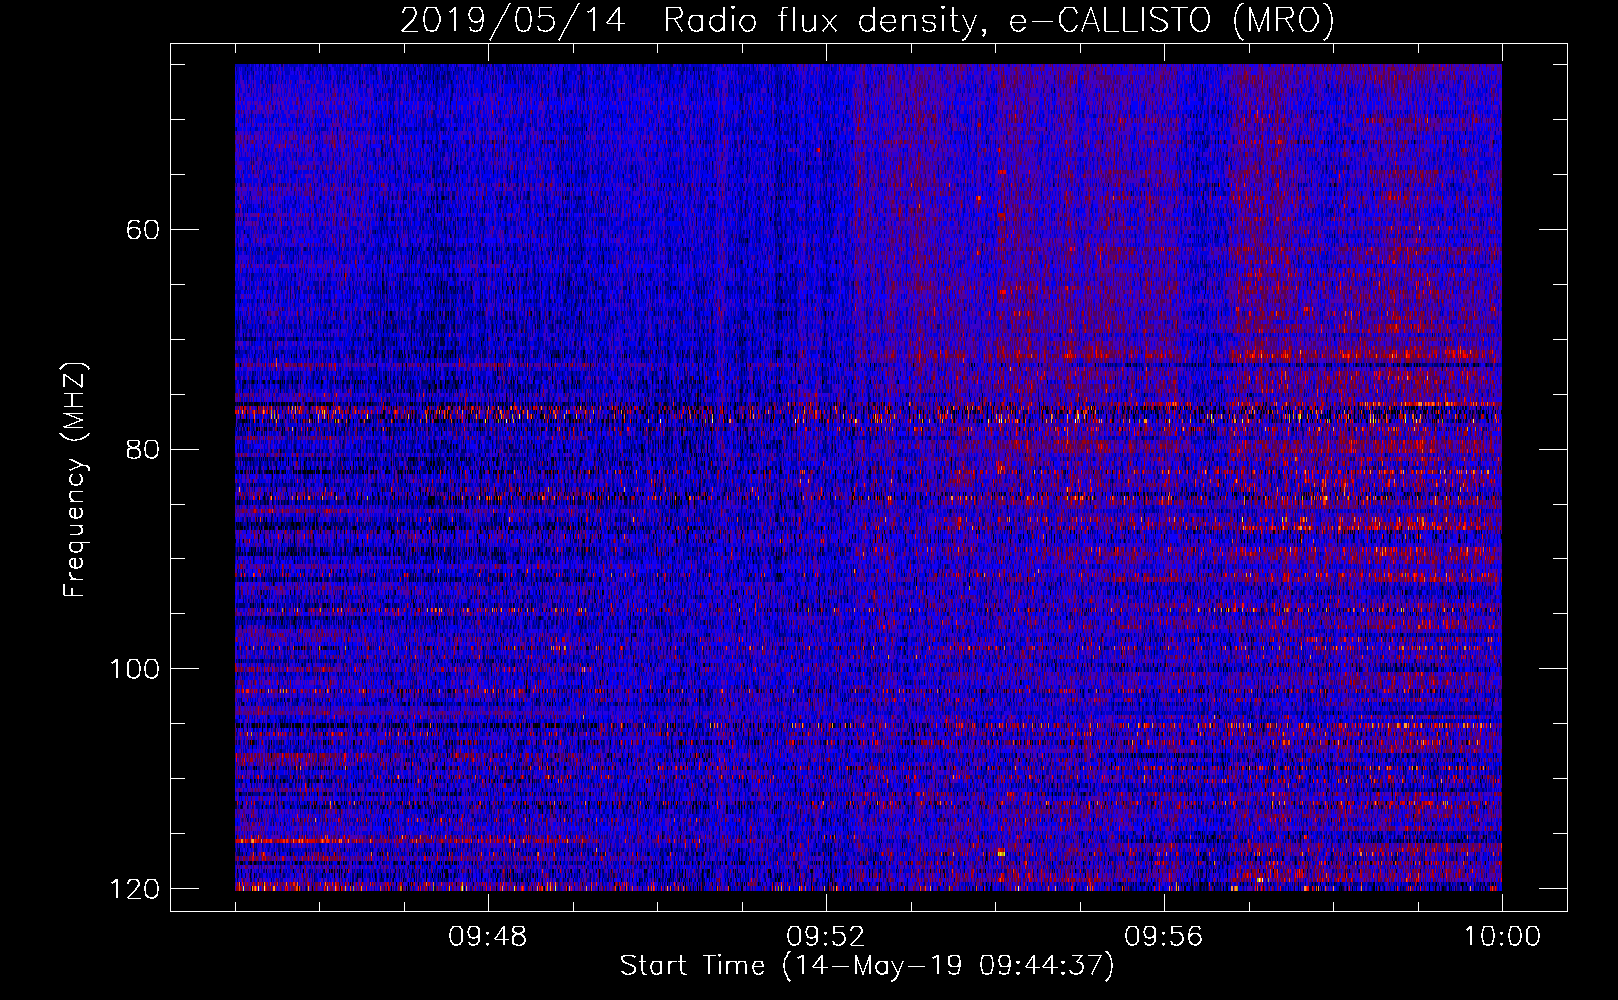Select the '09:48' time axis label

(x=487, y=937)
